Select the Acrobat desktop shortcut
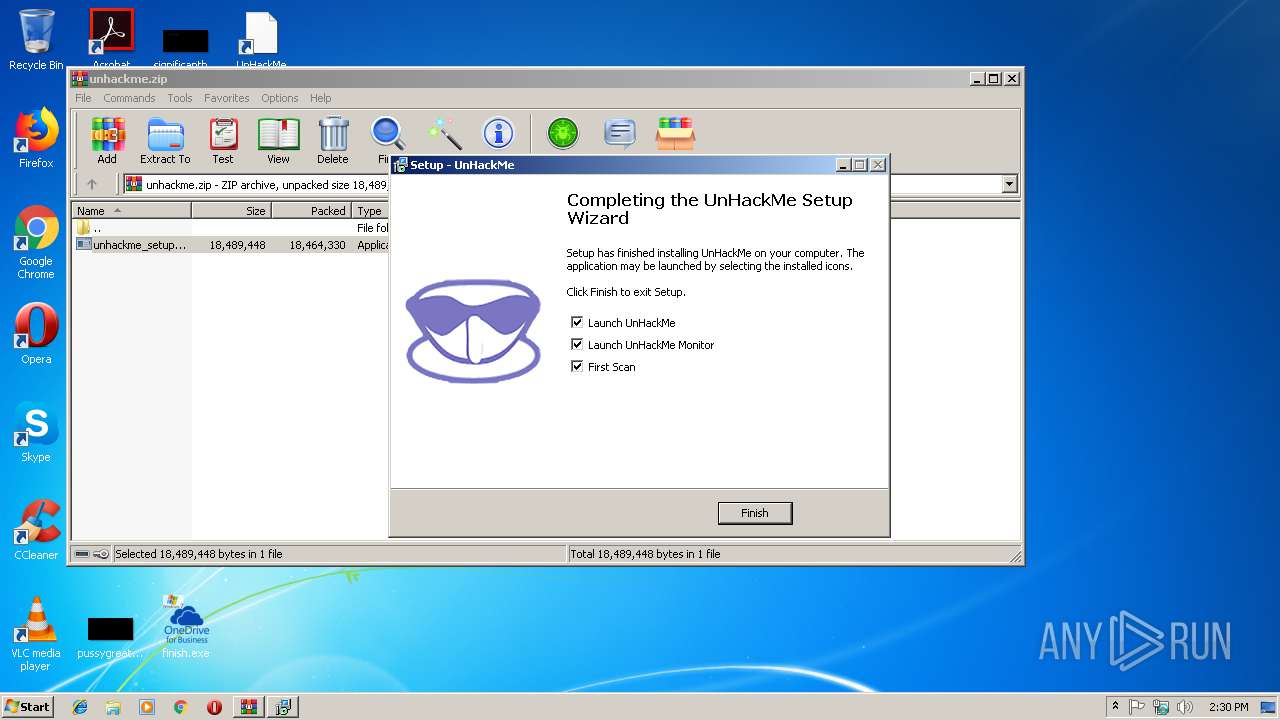The width and height of the screenshot is (1280, 720). [111, 39]
